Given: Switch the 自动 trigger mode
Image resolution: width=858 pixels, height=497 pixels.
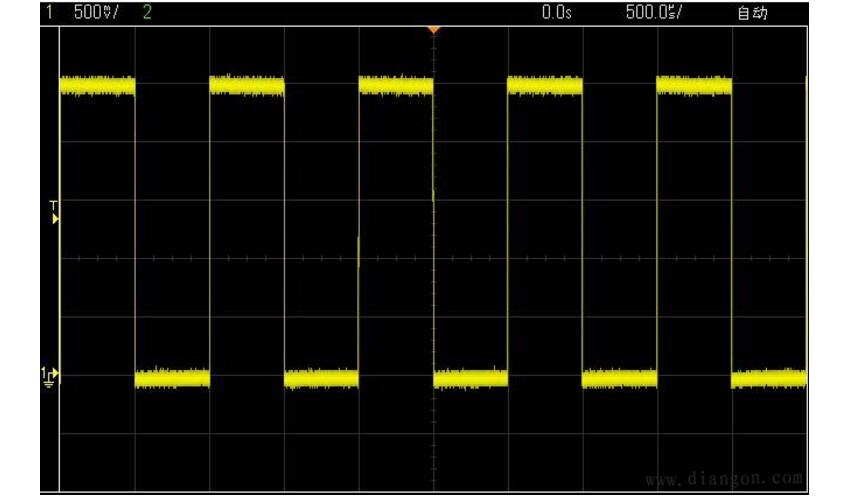Looking at the screenshot, I should pyautogui.click(x=752, y=12).
